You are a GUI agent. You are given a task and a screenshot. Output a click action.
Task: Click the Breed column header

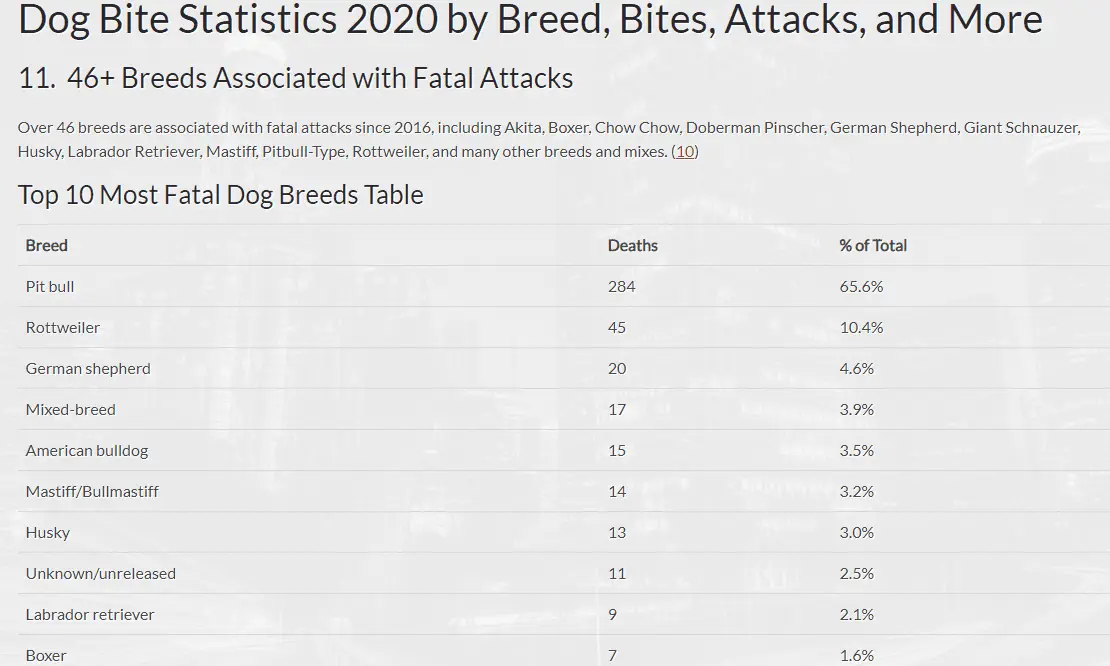(x=47, y=245)
